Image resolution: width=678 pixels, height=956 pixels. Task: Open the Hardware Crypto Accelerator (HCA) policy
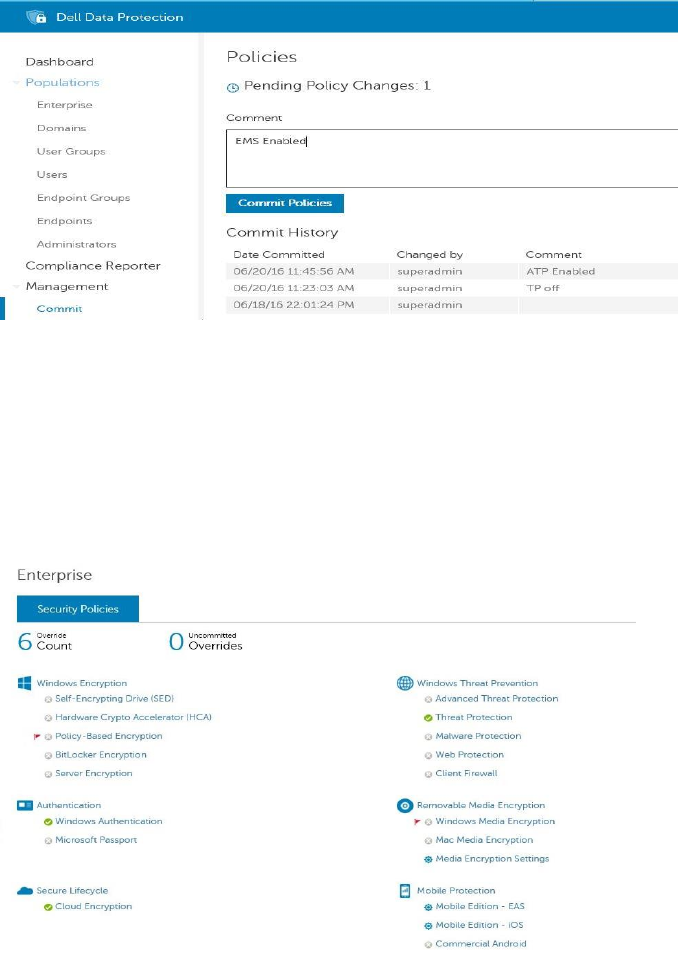(x=134, y=718)
